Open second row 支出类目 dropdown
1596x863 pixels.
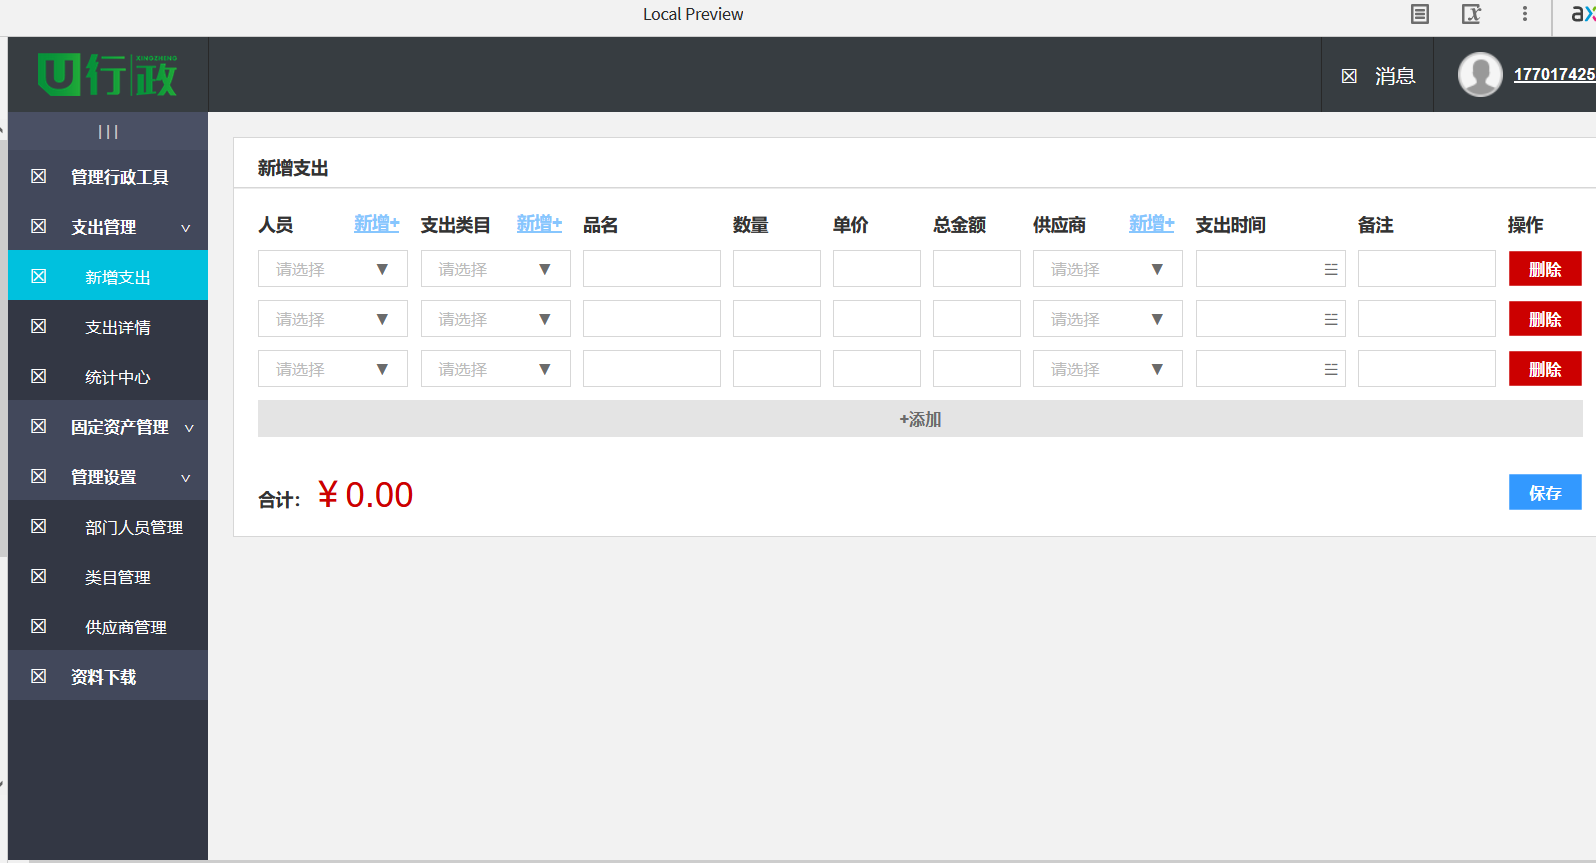click(496, 319)
